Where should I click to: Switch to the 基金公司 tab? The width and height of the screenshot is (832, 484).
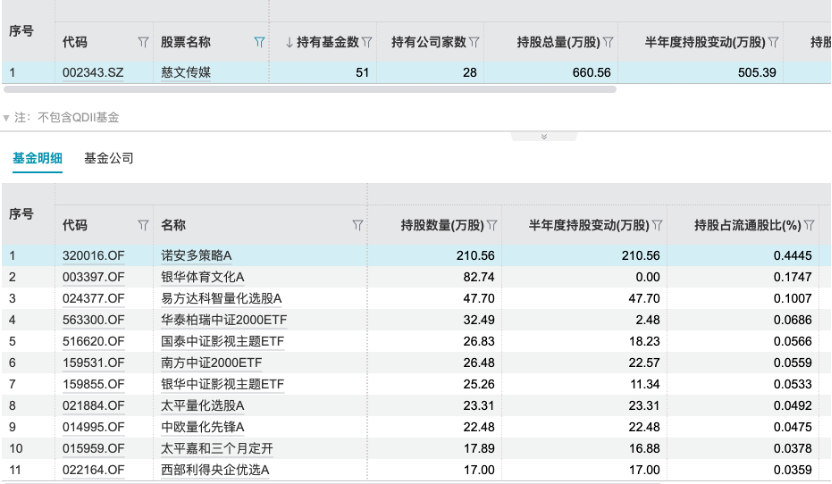point(109,158)
